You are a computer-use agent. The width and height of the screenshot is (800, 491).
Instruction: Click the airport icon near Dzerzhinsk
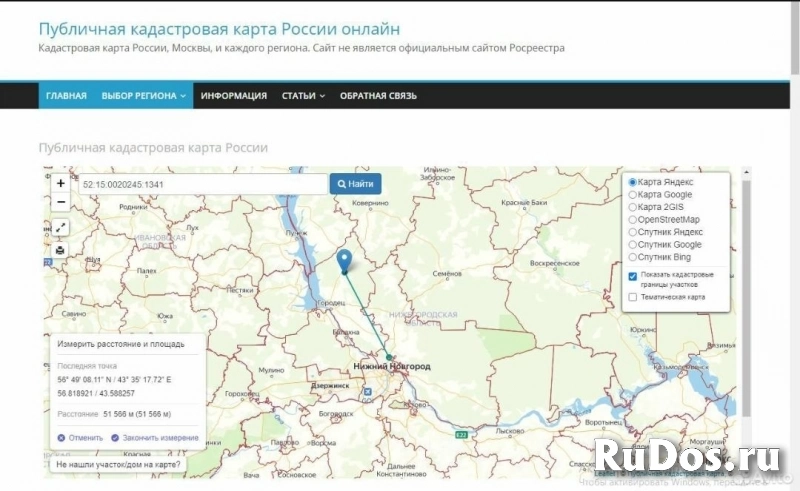pyautogui.click(x=367, y=391)
